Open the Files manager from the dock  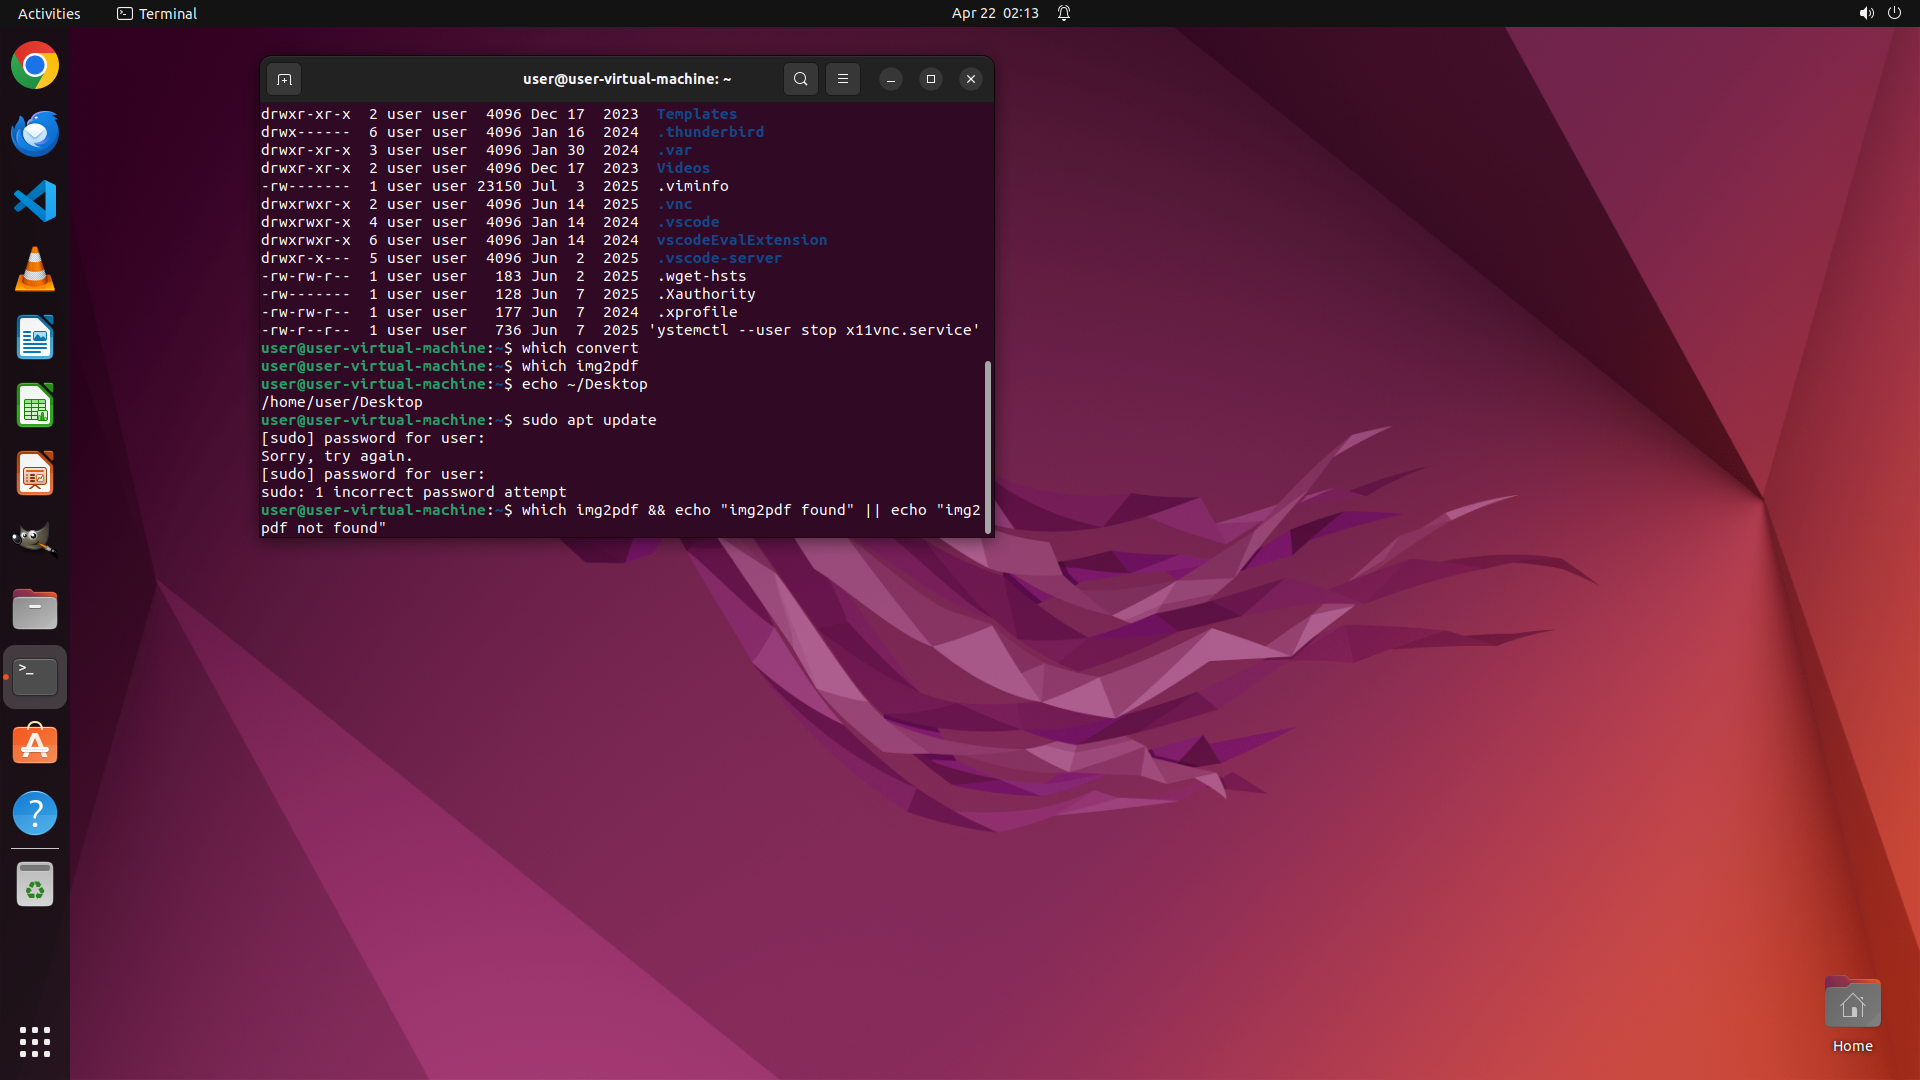point(35,609)
